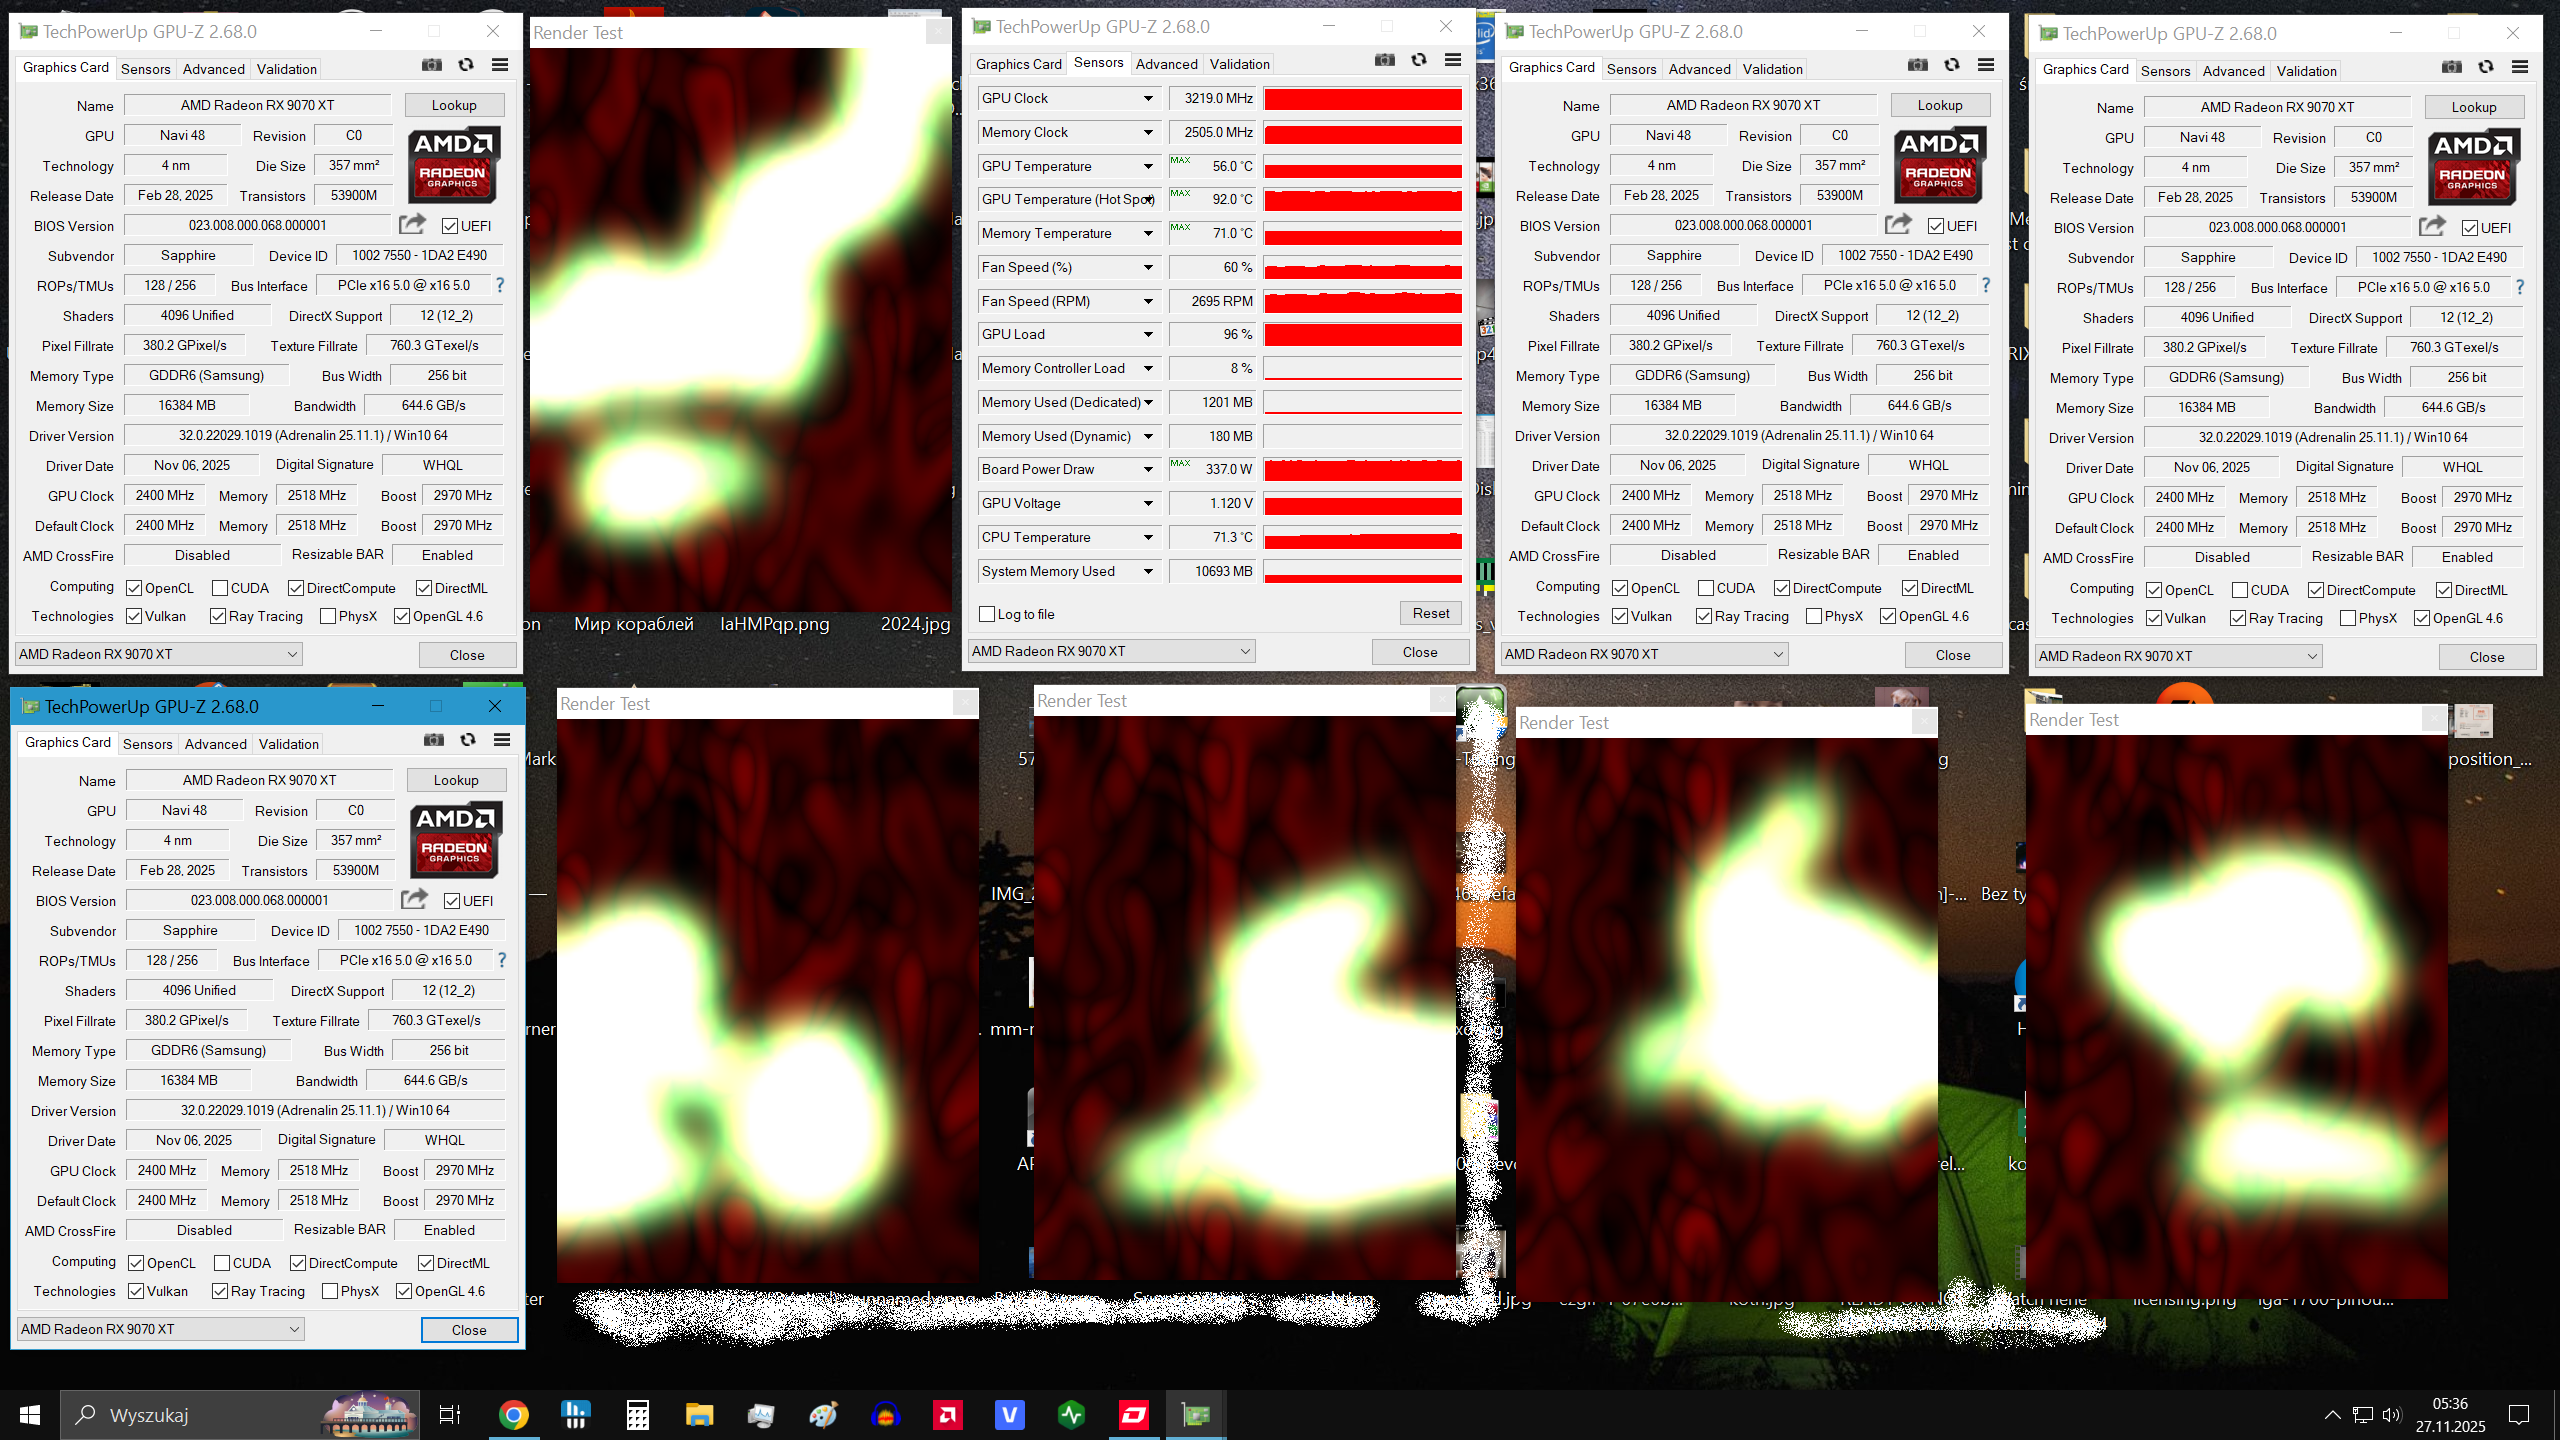The image size is (2560, 1440).
Task: Toggle the UEFI checkbox in the blue-titled GPU-Z window
Action: pos(452,901)
